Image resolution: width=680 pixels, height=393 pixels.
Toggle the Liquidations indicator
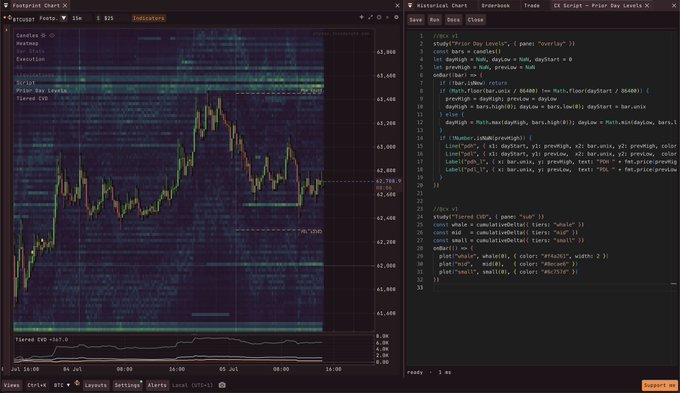pos(36,75)
